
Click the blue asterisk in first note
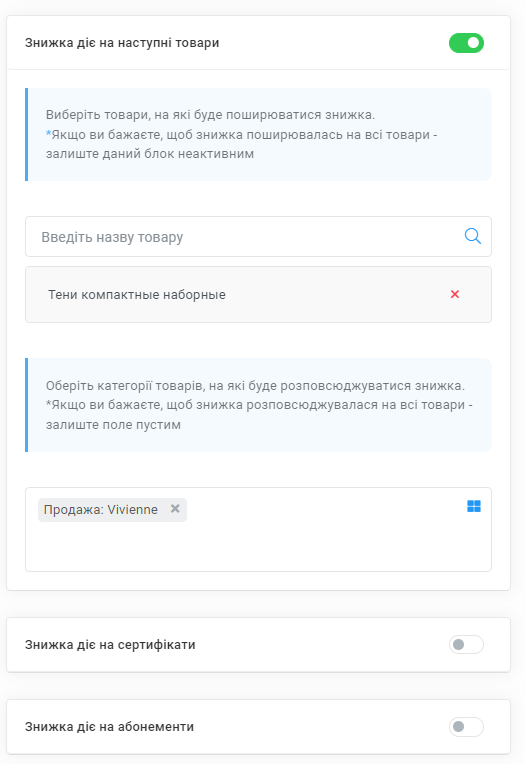pyautogui.click(x=48, y=134)
